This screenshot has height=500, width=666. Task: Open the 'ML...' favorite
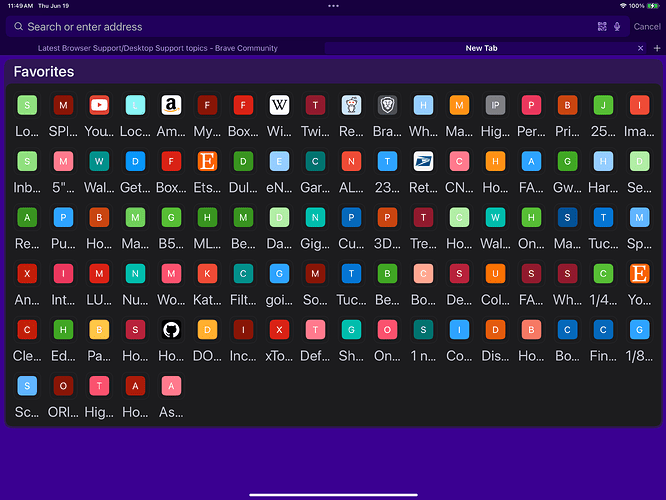[207, 218]
